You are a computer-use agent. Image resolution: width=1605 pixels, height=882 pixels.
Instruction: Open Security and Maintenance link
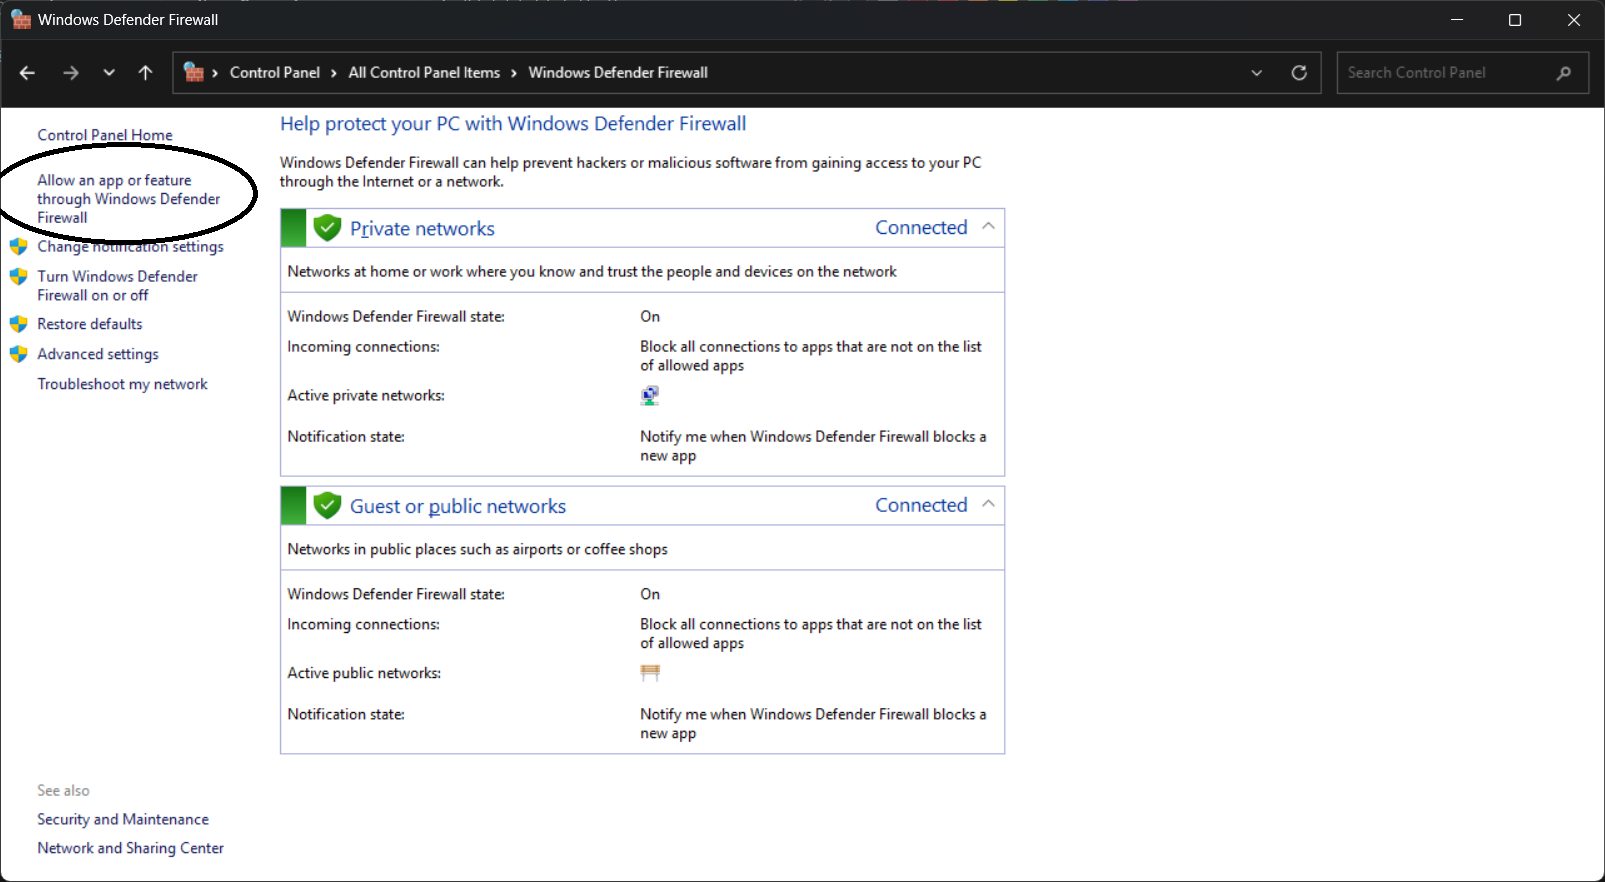[123, 819]
